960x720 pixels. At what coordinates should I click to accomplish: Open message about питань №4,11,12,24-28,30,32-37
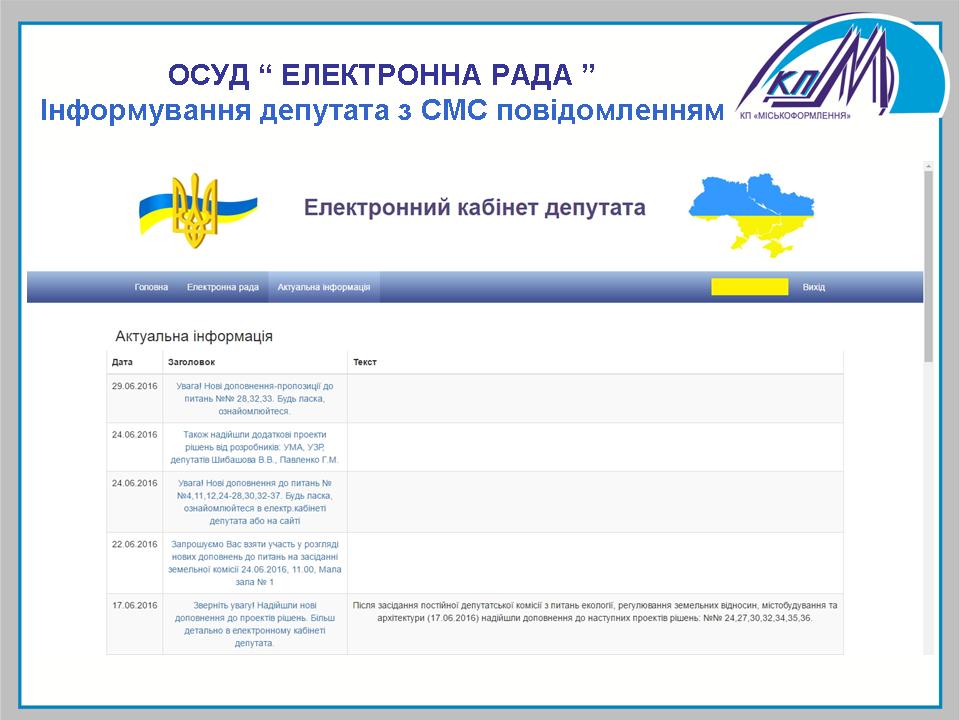tap(254, 502)
